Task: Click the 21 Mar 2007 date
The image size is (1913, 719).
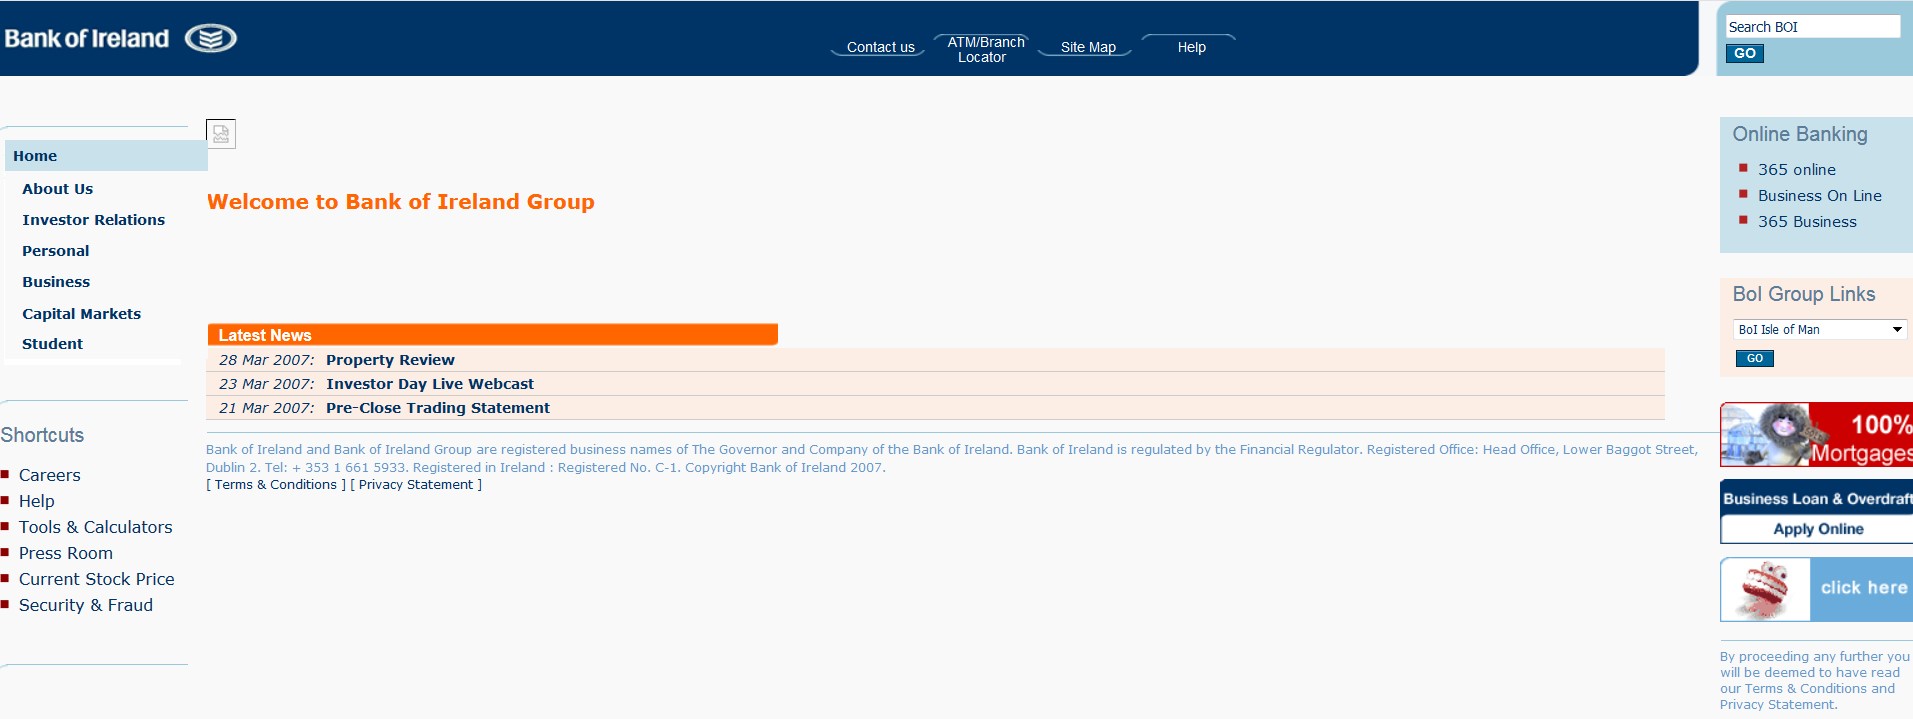Action: point(266,408)
